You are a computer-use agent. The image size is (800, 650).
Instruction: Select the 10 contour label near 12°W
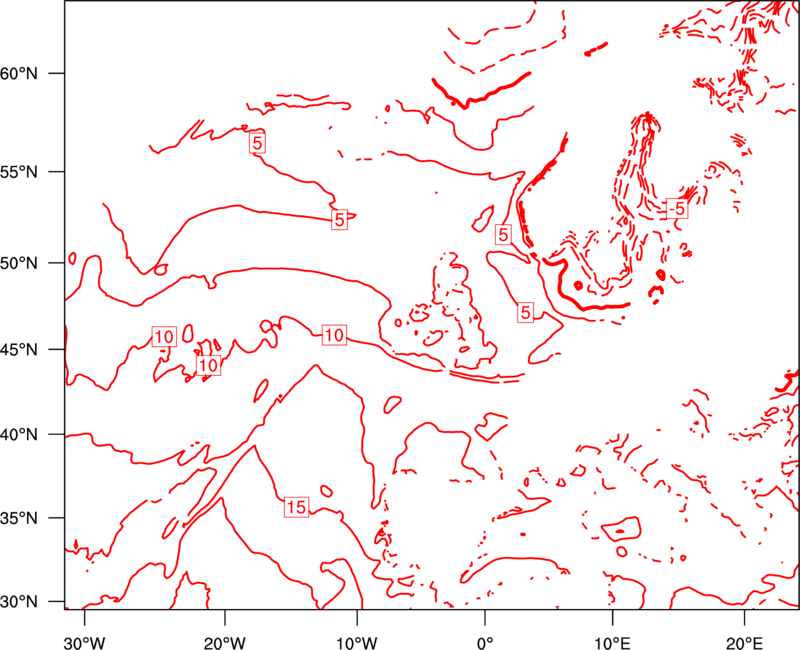(334, 335)
